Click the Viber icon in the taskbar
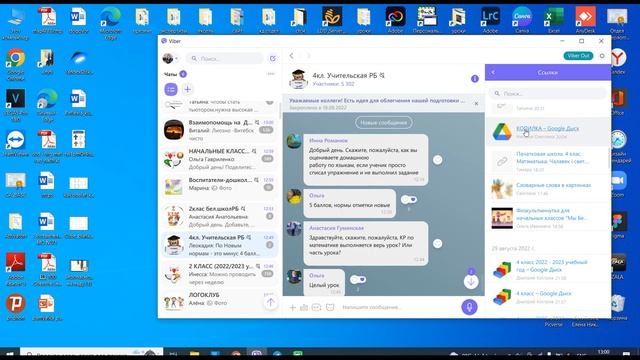640x360 pixels. click(256, 353)
